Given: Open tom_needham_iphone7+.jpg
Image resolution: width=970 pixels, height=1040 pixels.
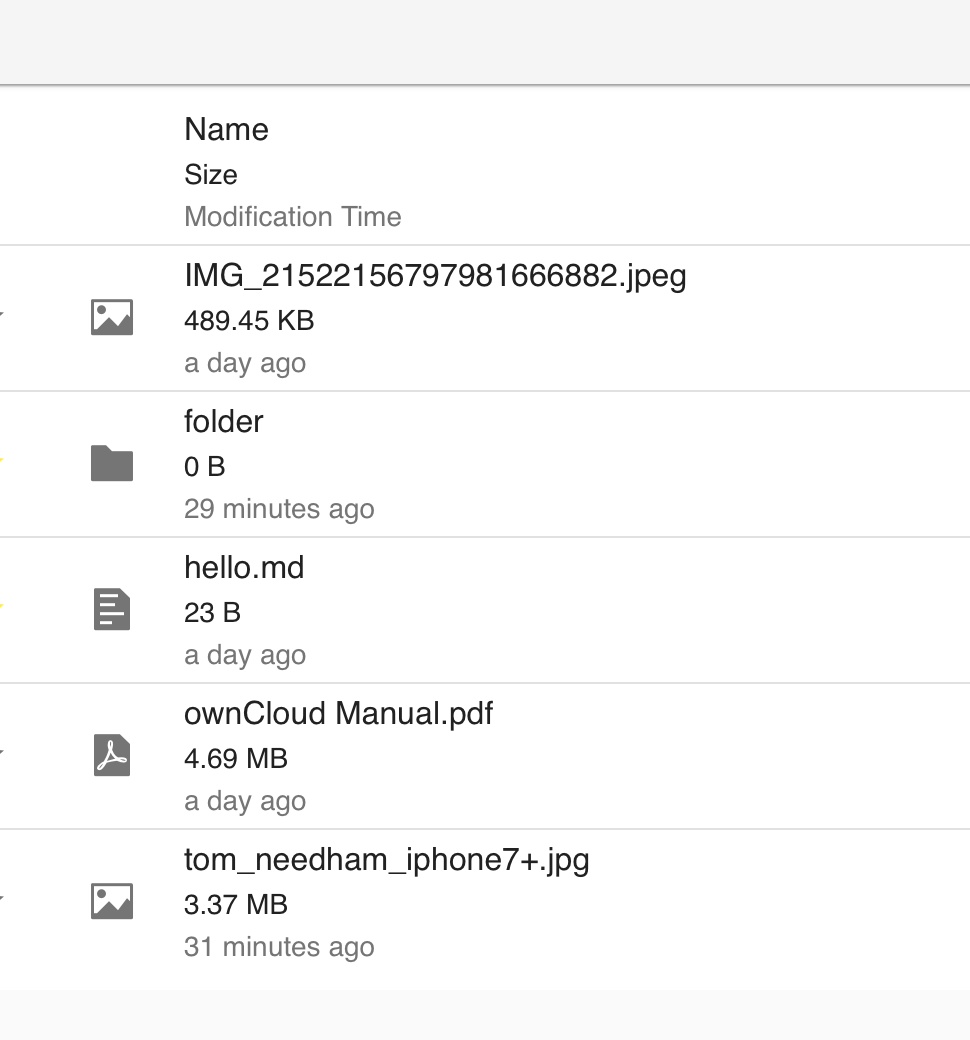Looking at the screenshot, I should [x=387, y=860].
